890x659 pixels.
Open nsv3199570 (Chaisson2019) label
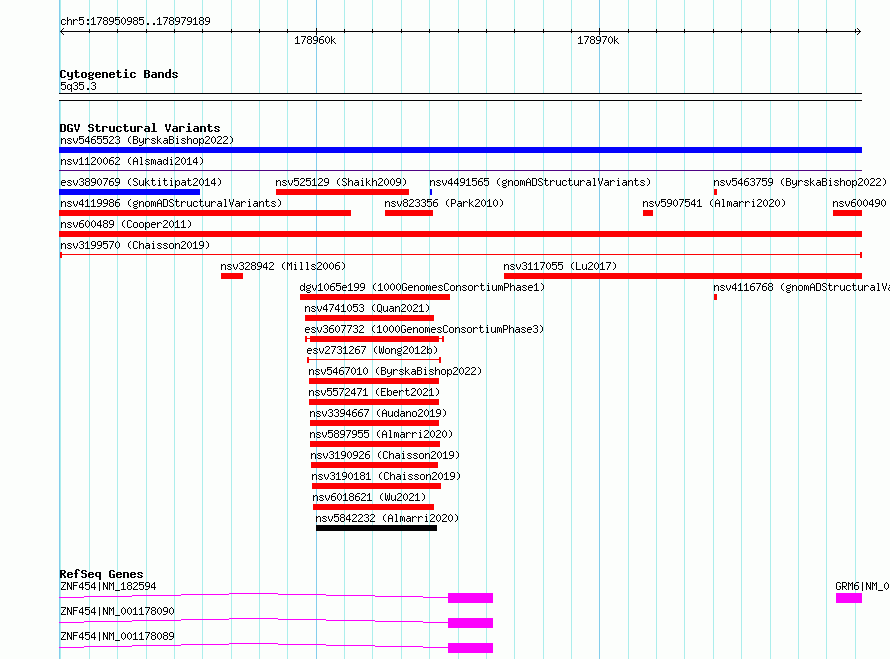(135, 245)
